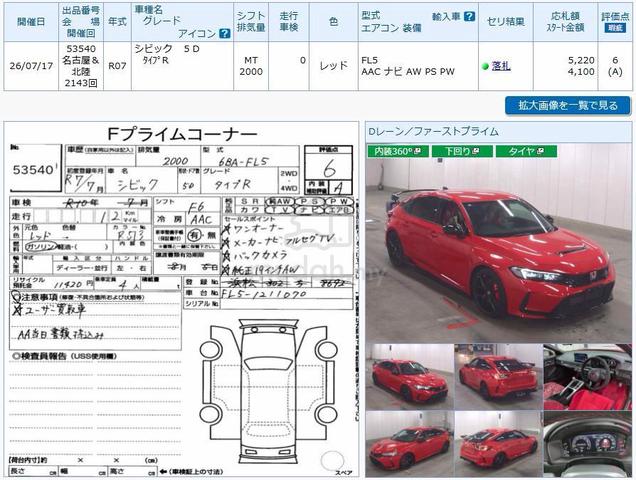Click the 解説 badge under 評価点

[615, 28]
